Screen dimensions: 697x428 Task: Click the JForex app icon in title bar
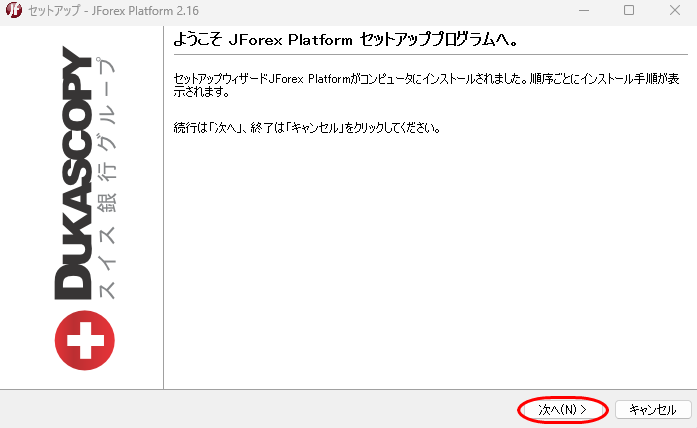click(x=15, y=11)
